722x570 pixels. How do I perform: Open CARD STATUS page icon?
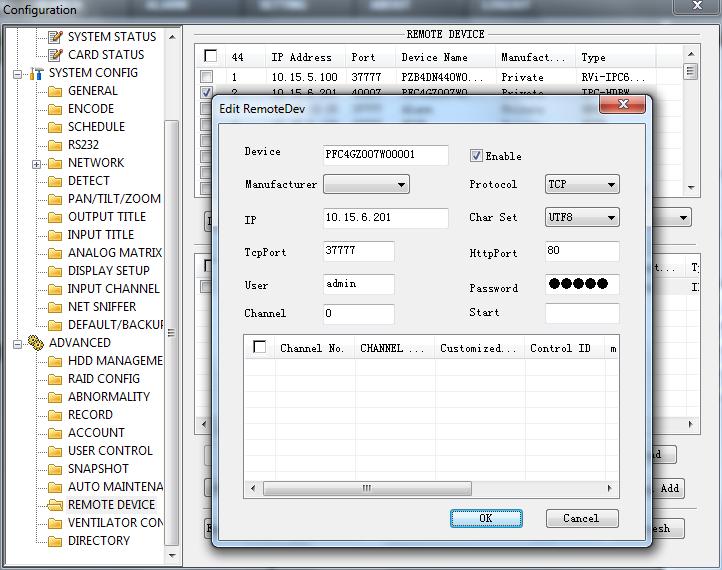[55, 55]
